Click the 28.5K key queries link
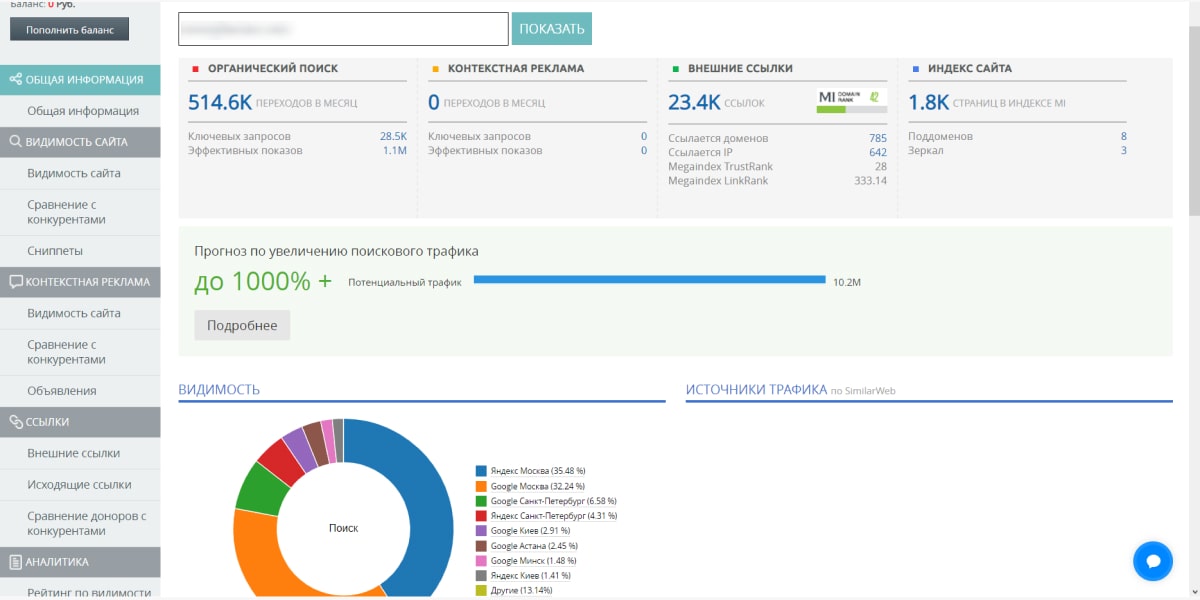The height and width of the screenshot is (600, 1200). tap(393, 136)
